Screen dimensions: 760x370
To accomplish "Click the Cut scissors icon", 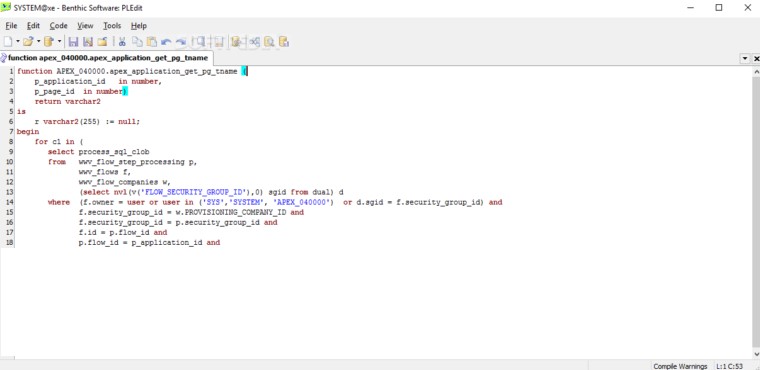I will pyautogui.click(x=122, y=42).
